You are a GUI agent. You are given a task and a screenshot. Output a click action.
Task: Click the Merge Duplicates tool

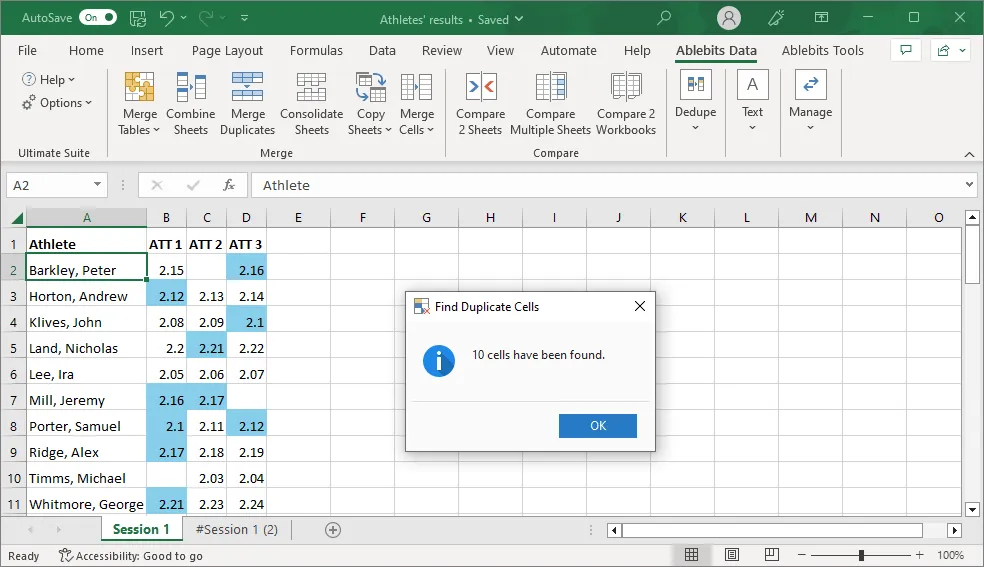coord(247,103)
